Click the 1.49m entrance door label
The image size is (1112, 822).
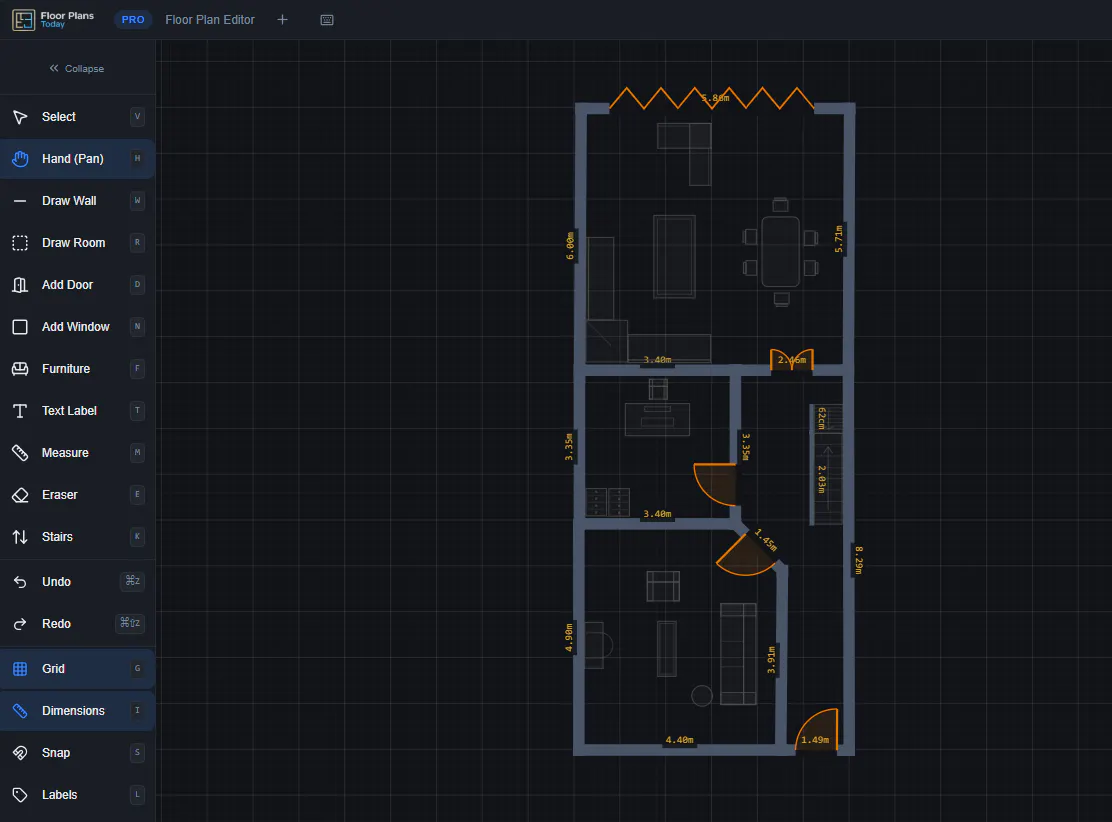[x=815, y=740]
